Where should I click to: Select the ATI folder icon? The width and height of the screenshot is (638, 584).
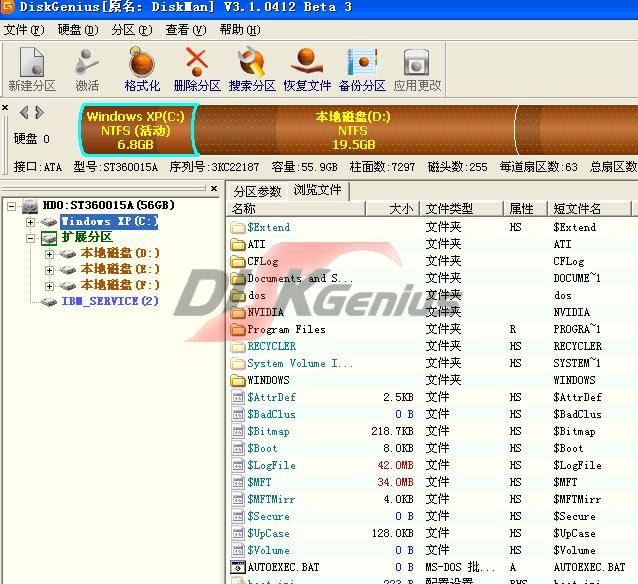point(237,244)
